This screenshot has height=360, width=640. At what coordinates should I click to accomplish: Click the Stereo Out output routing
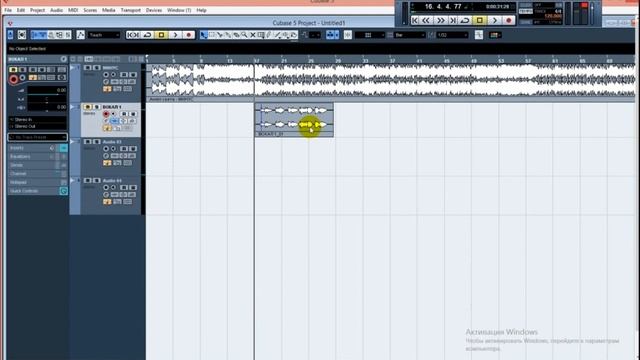(x=38, y=127)
